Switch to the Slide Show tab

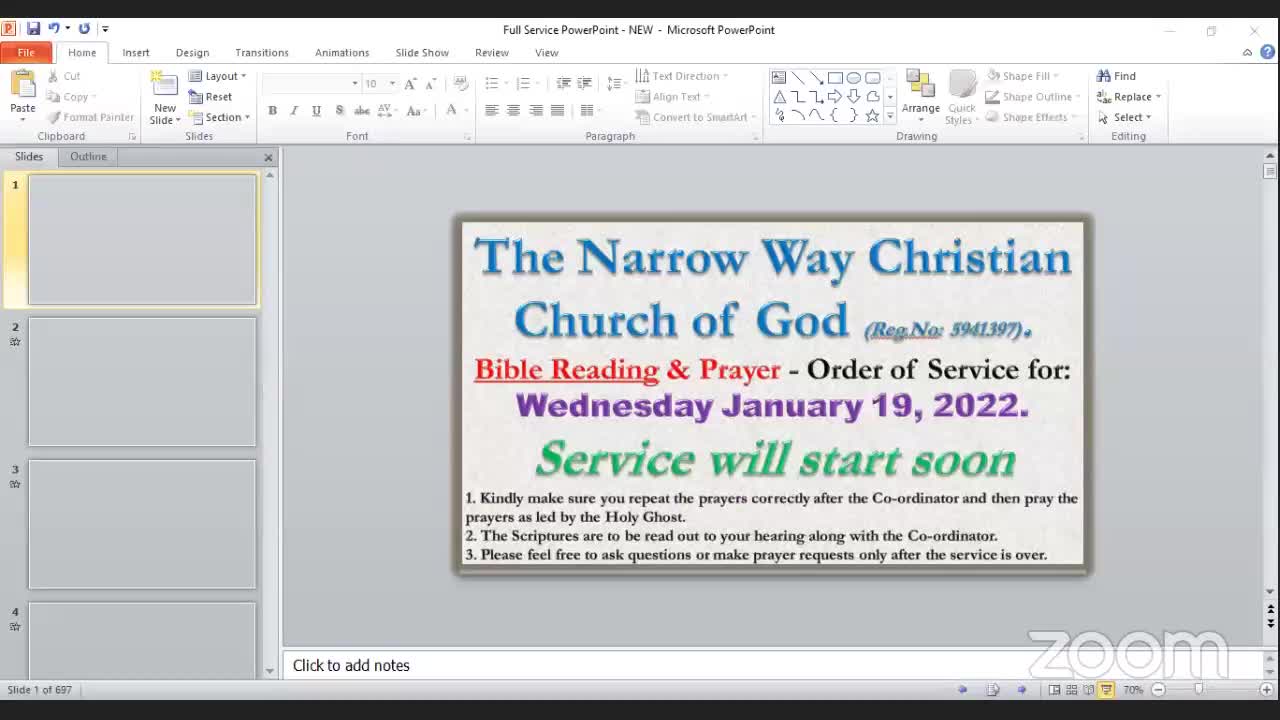(x=422, y=53)
